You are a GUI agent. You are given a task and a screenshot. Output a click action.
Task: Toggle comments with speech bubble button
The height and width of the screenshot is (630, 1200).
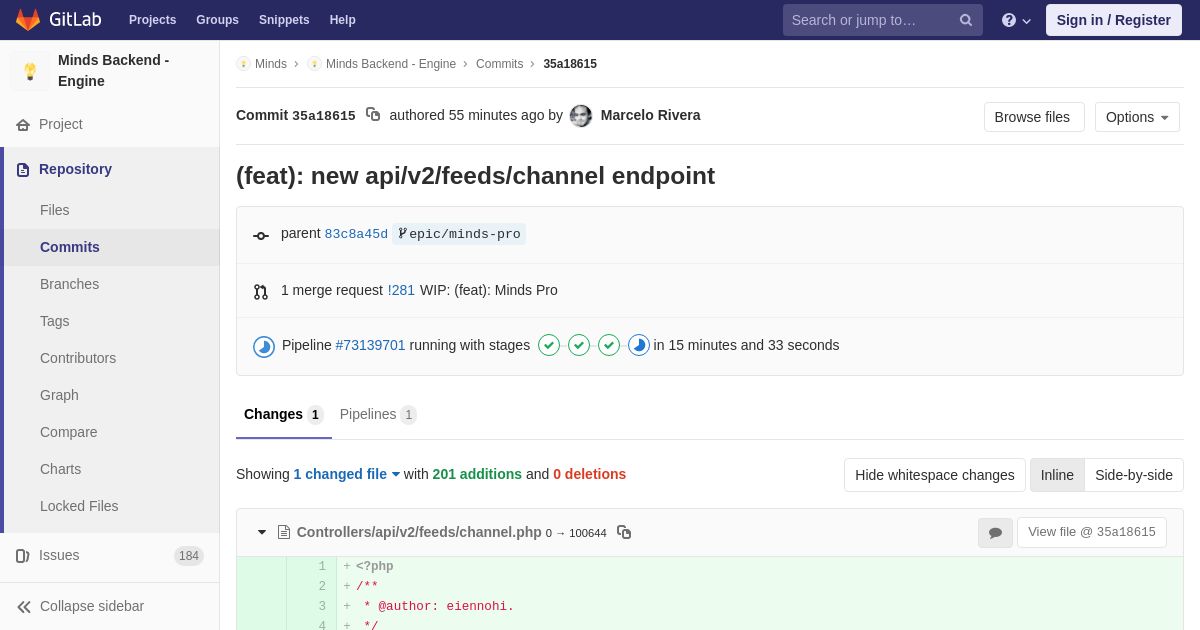(x=995, y=533)
